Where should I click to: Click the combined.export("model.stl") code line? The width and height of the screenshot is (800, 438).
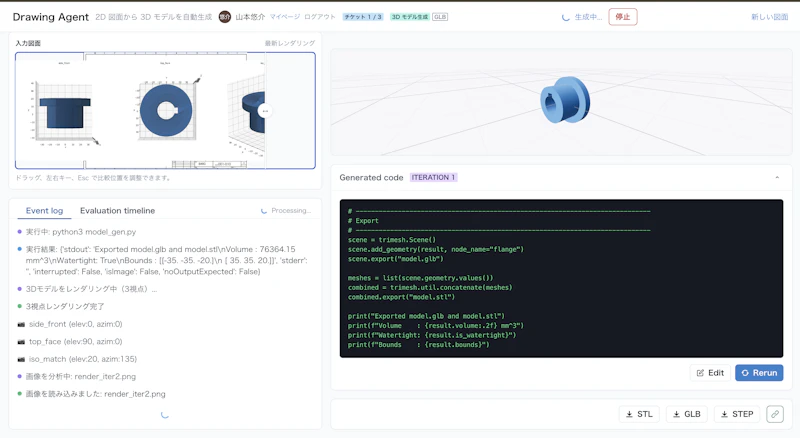click(x=401, y=297)
